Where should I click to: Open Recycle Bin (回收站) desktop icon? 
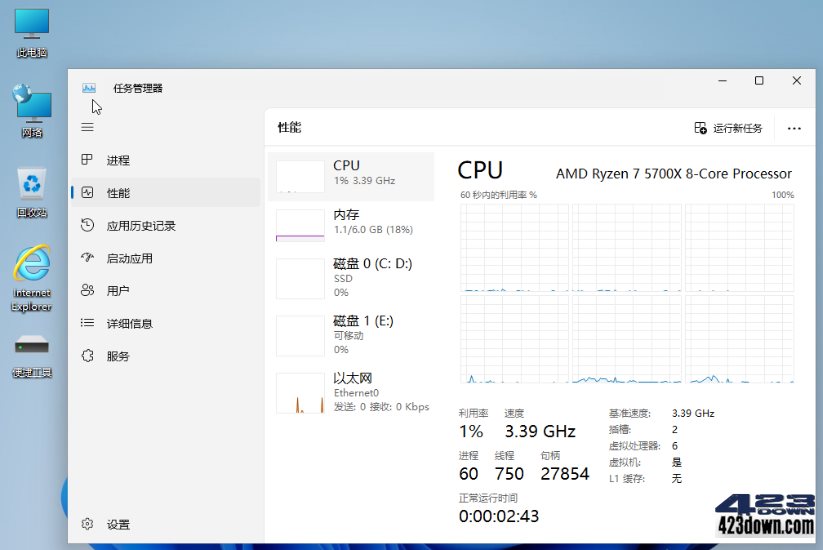point(31,192)
